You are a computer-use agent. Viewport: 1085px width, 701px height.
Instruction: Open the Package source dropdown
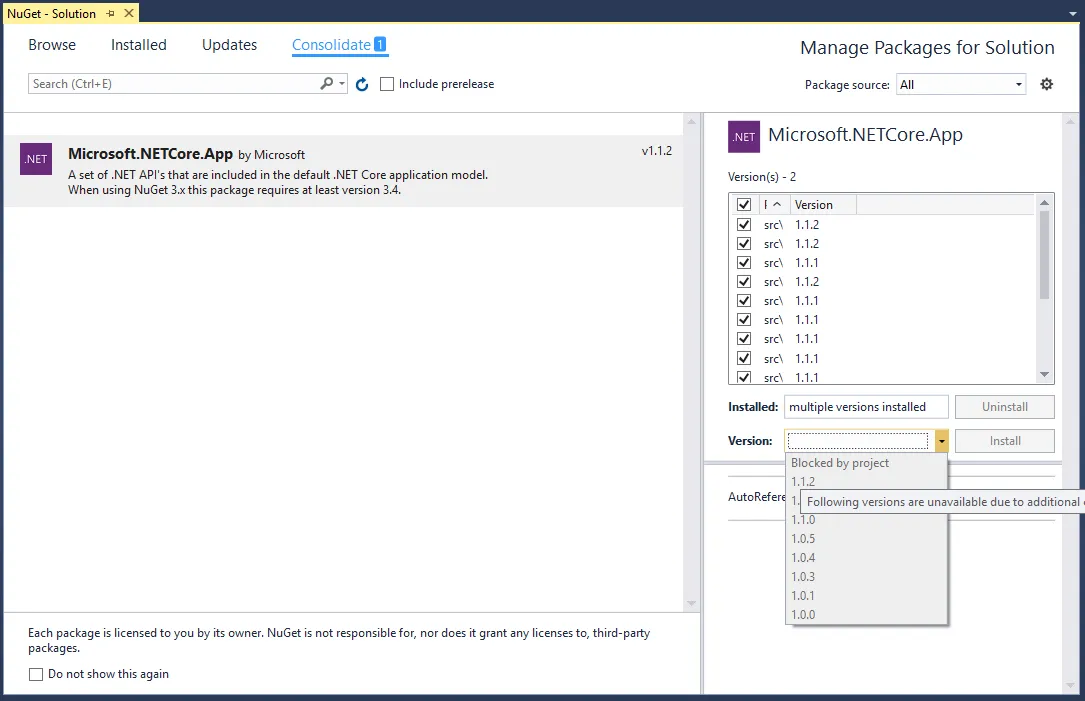[x=960, y=84]
